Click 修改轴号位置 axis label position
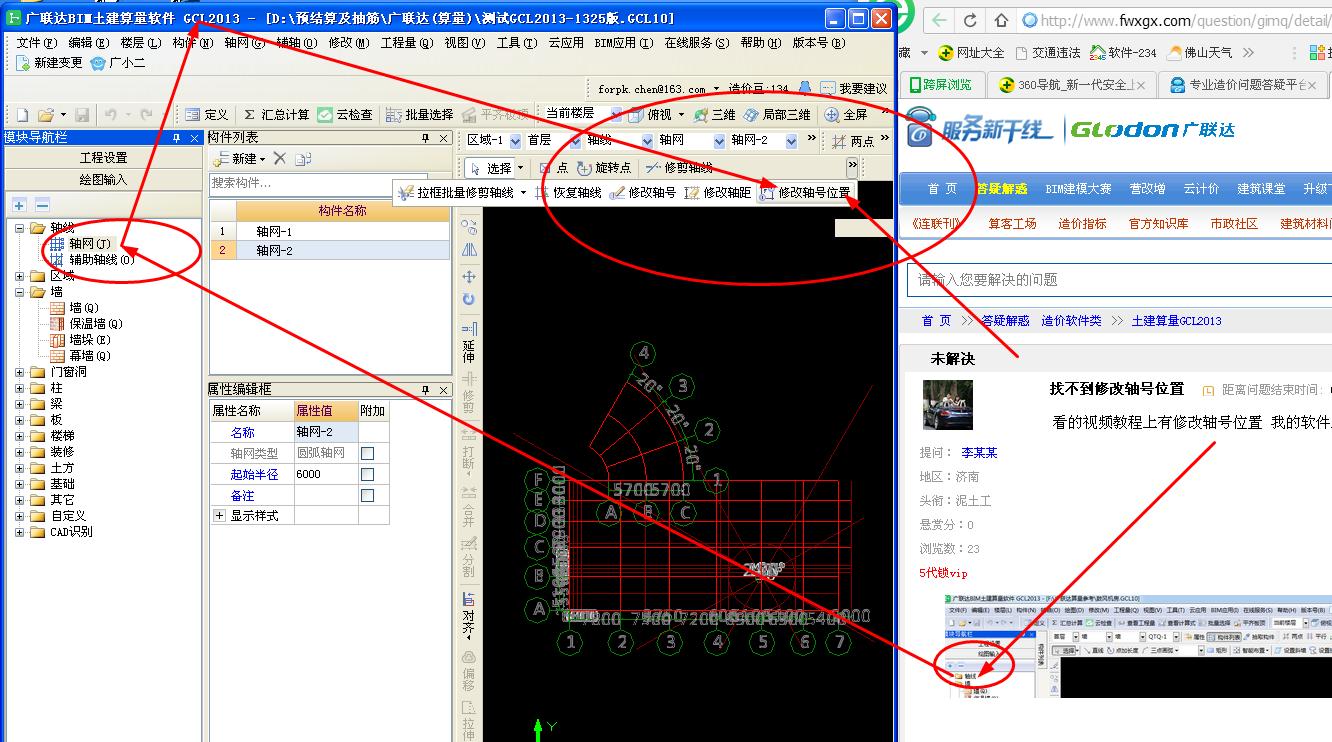1332x742 pixels. 805,192
